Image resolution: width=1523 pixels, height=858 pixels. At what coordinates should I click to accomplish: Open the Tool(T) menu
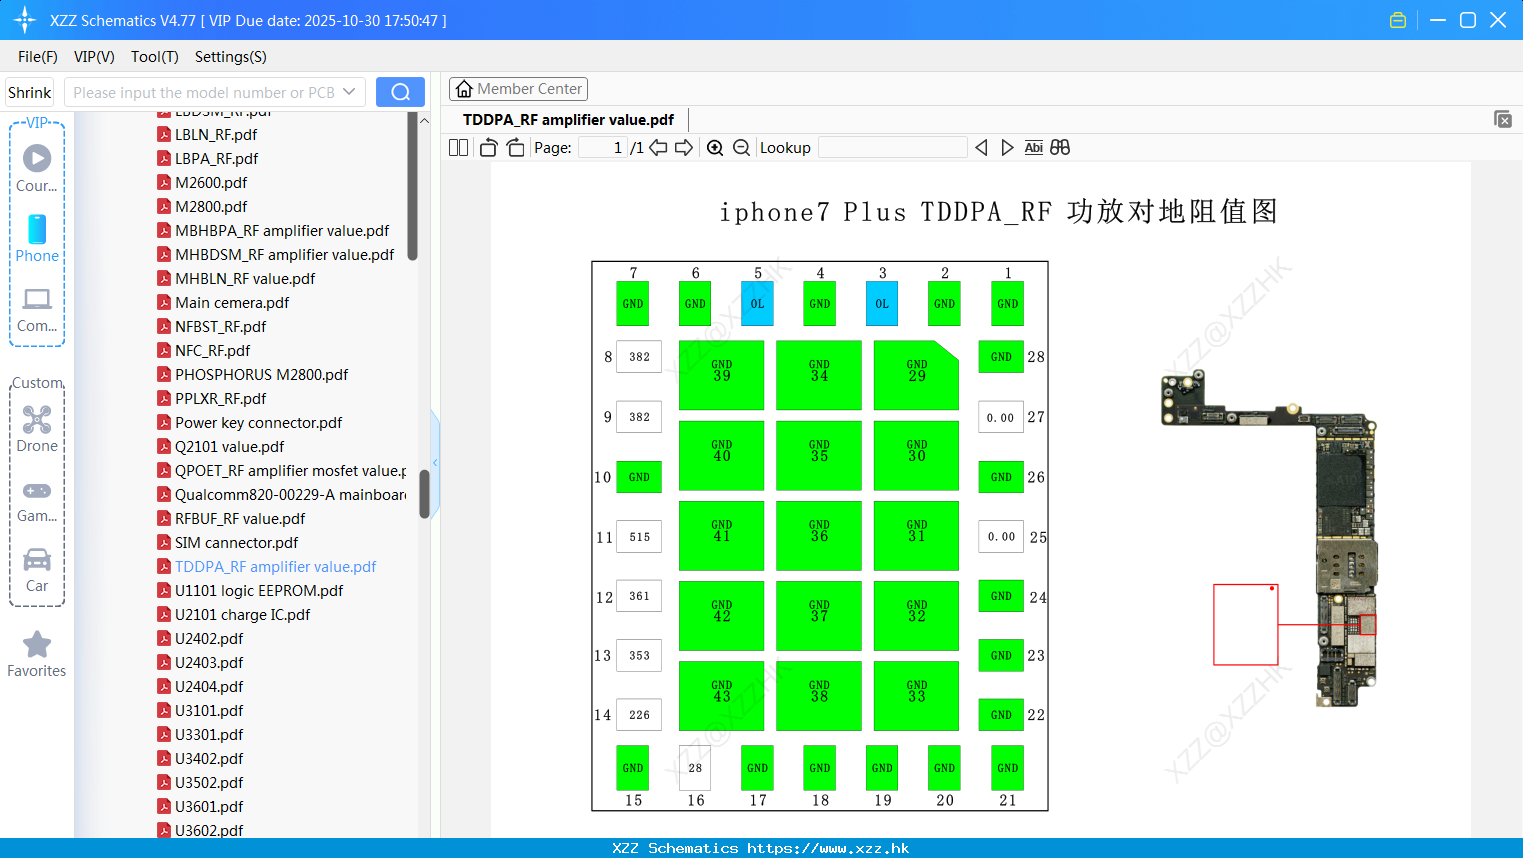pyautogui.click(x=155, y=57)
